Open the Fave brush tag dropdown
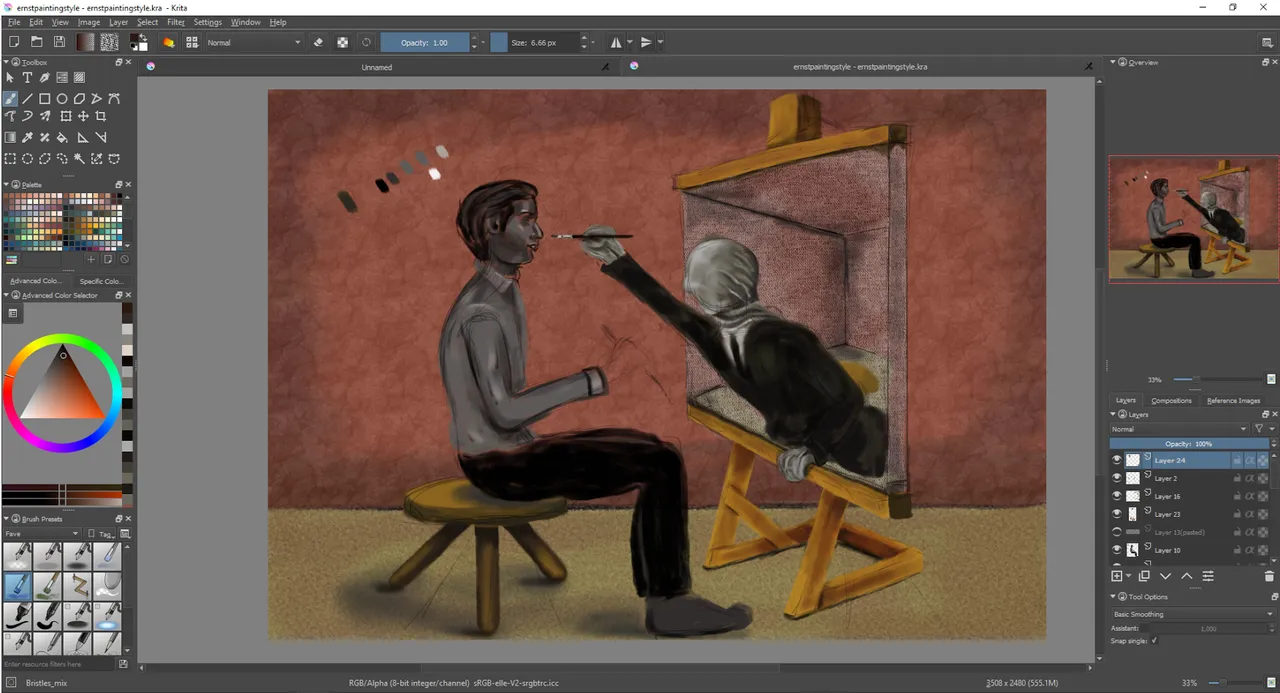Image resolution: width=1280 pixels, height=693 pixels. [x=41, y=534]
